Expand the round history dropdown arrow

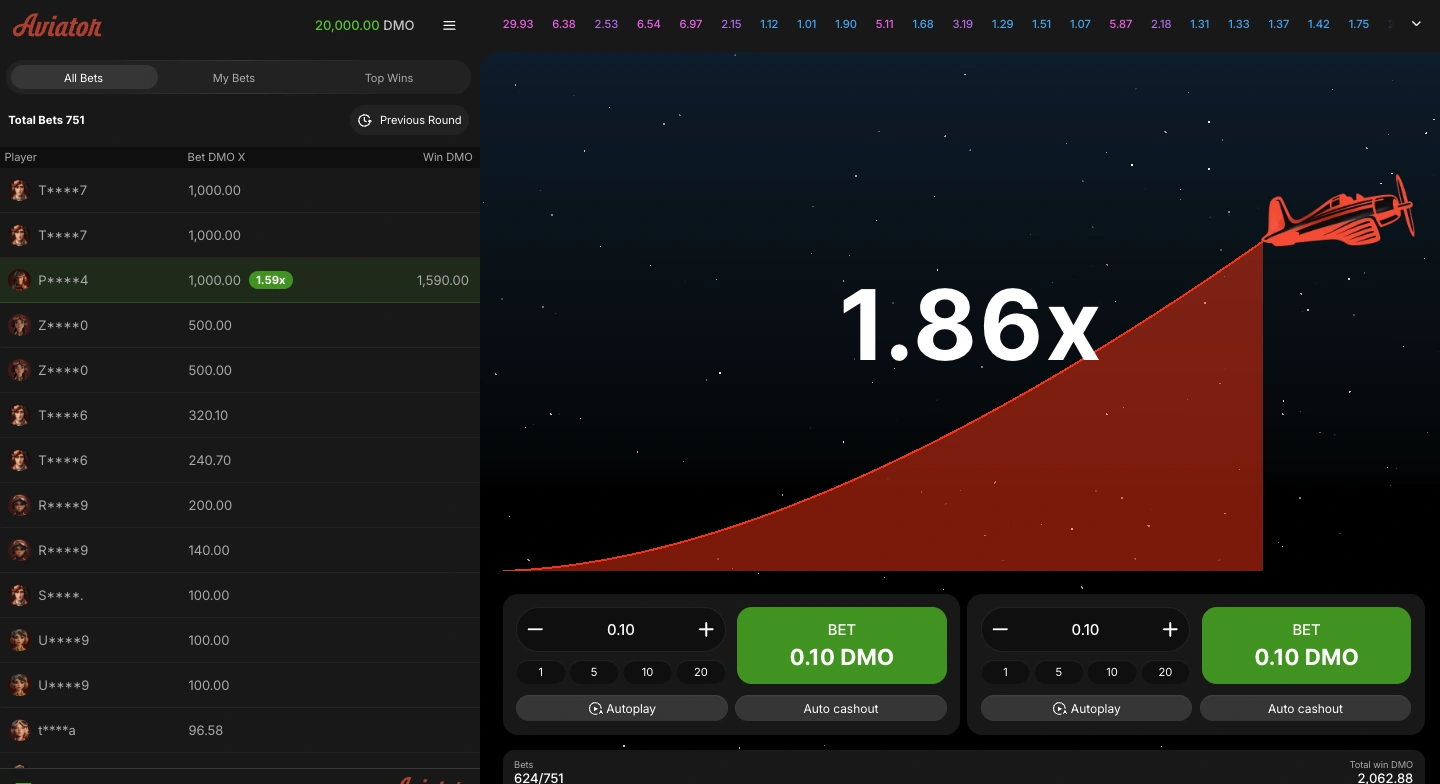[x=1416, y=24]
